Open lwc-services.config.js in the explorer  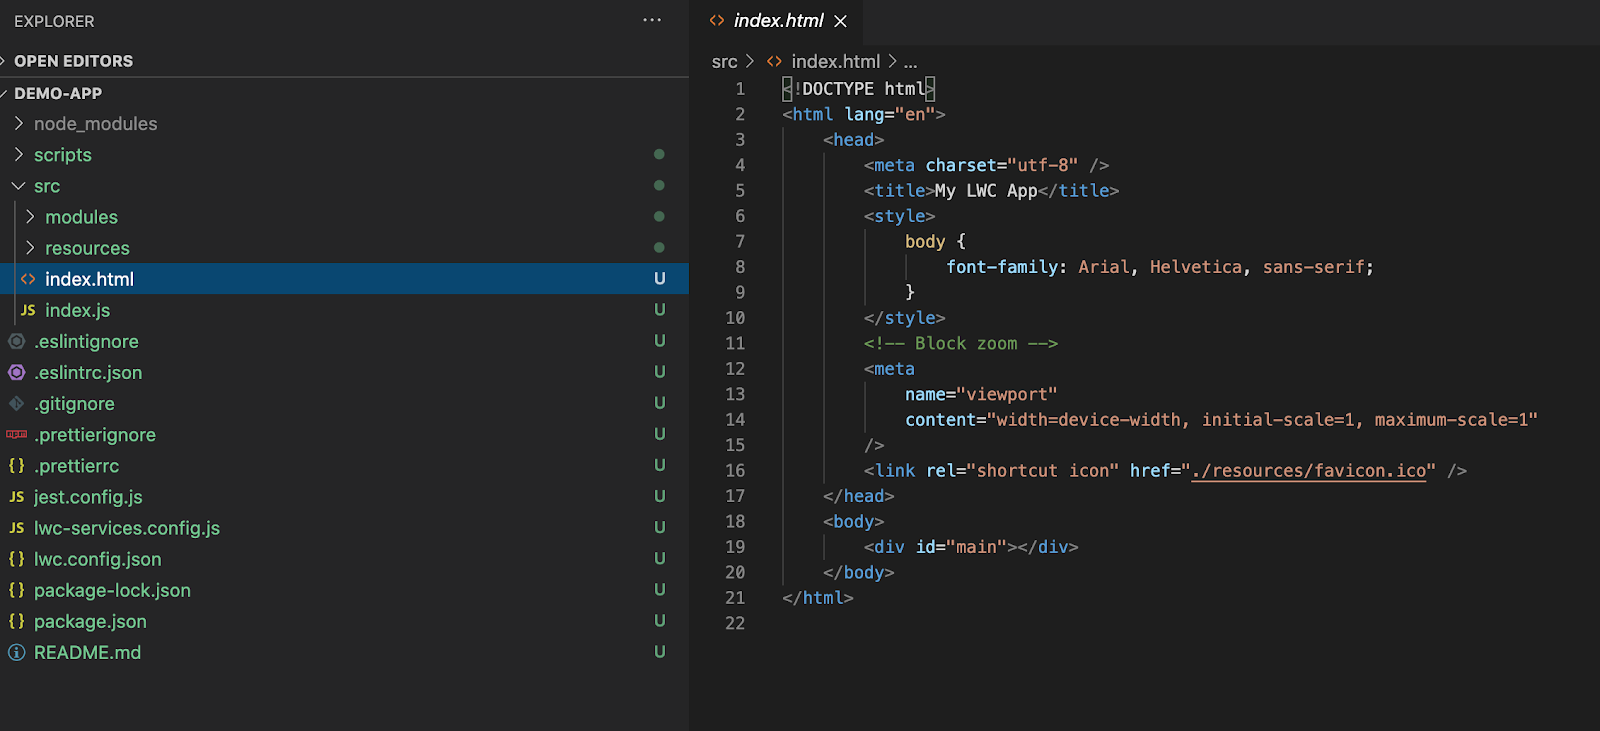126,528
